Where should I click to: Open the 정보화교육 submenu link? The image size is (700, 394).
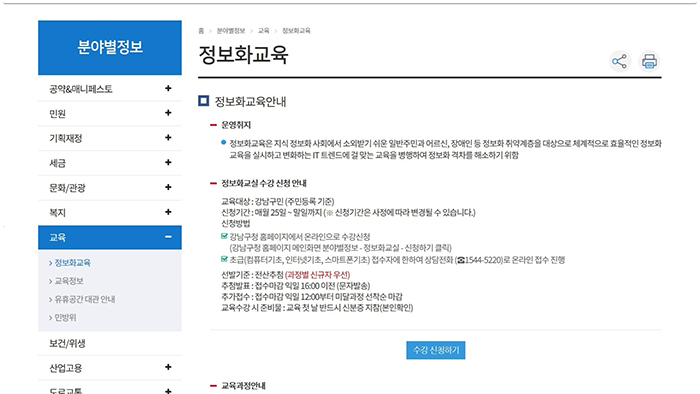pyautogui.click(x=72, y=263)
